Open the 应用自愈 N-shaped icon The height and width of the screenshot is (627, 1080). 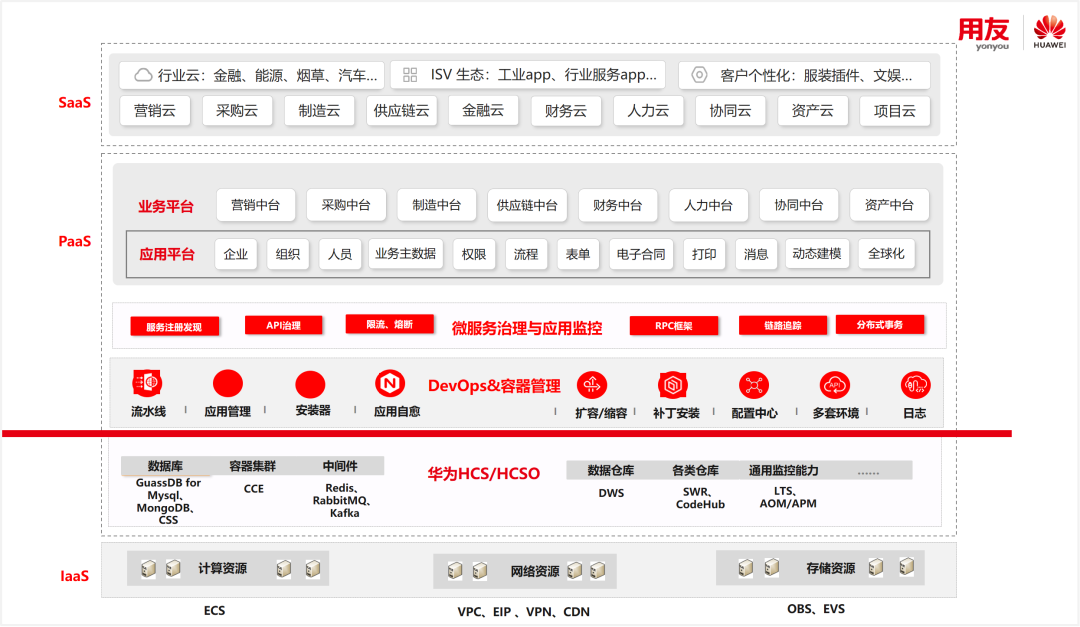click(x=390, y=383)
